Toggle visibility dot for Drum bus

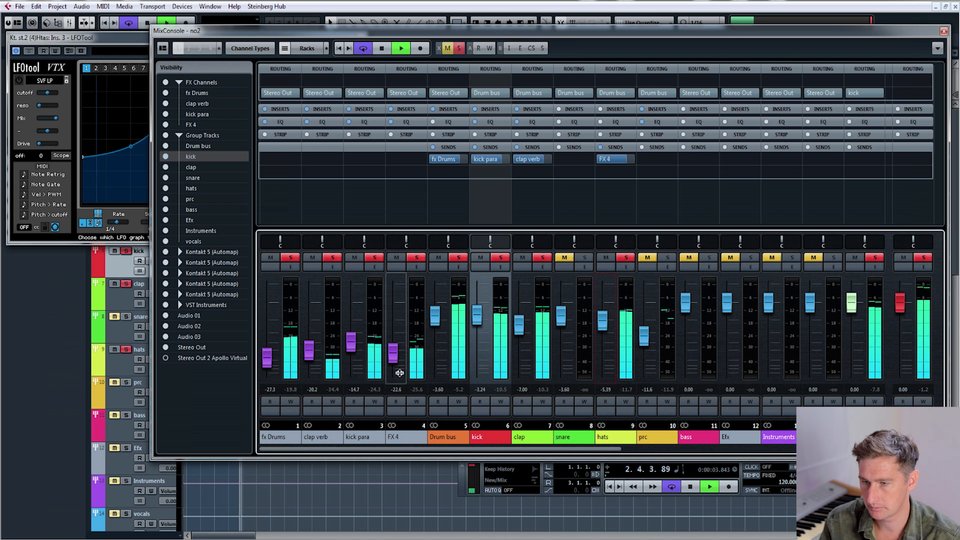(165, 146)
